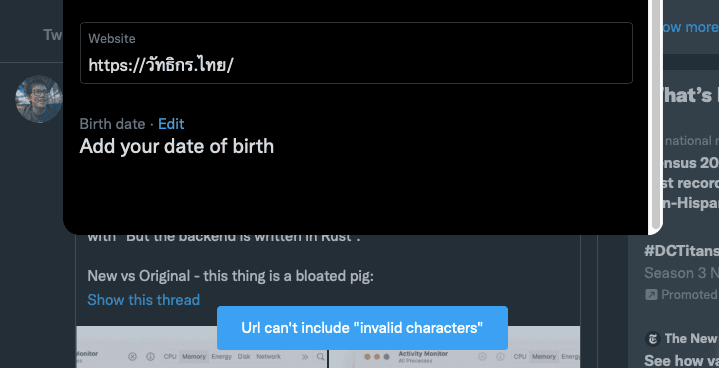Select the Energy tab in left Activity Monitor image

222,357
